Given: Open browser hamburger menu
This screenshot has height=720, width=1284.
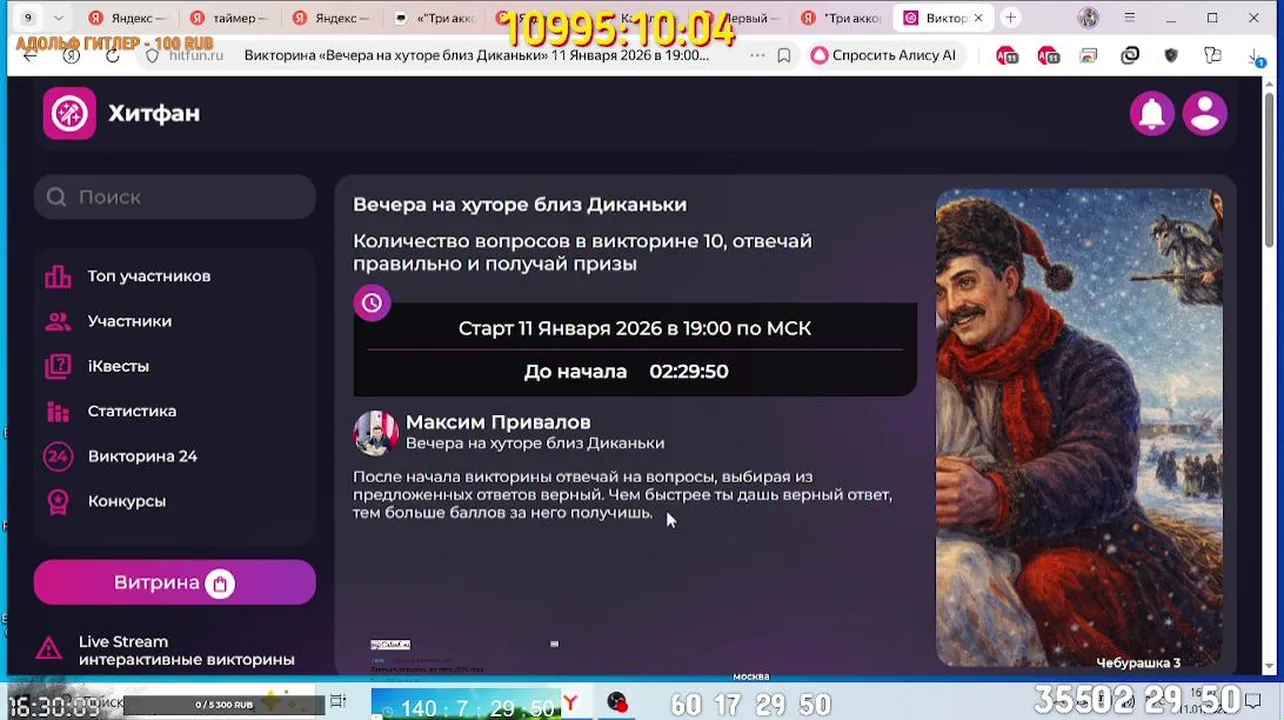Looking at the screenshot, I should (1130, 18).
